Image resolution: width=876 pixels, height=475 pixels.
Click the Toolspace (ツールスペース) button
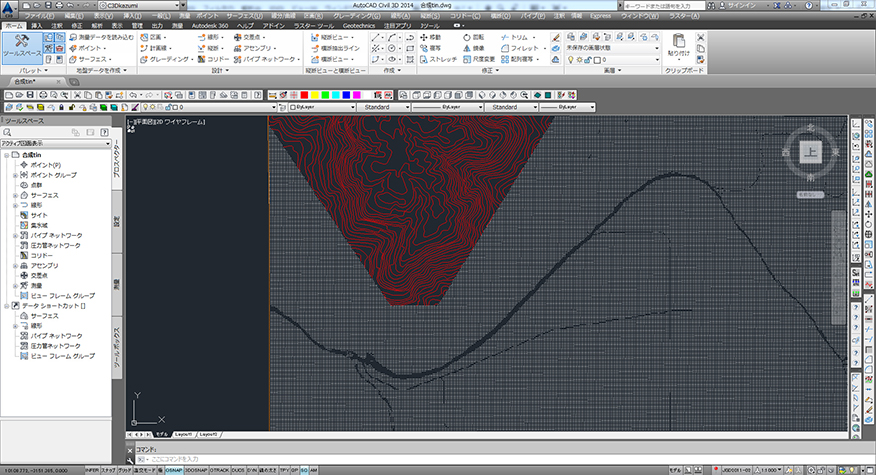22,47
